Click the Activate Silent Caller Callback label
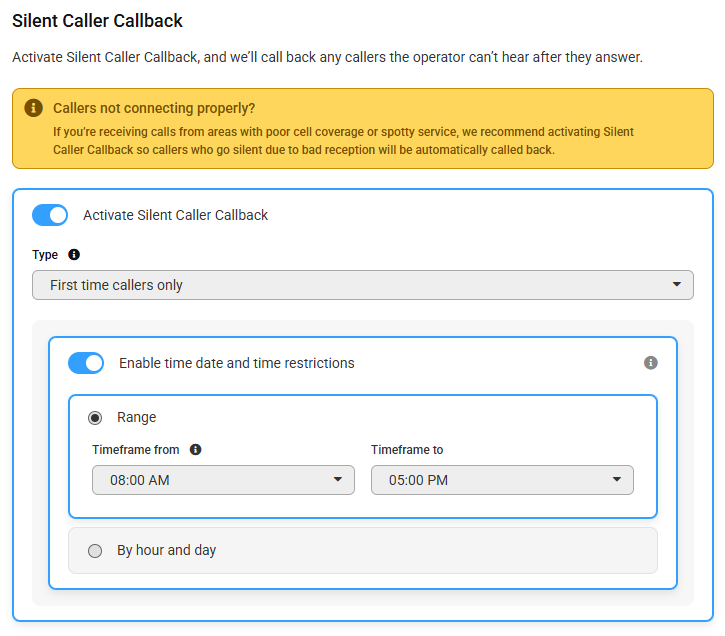 [x=175, y=215]
